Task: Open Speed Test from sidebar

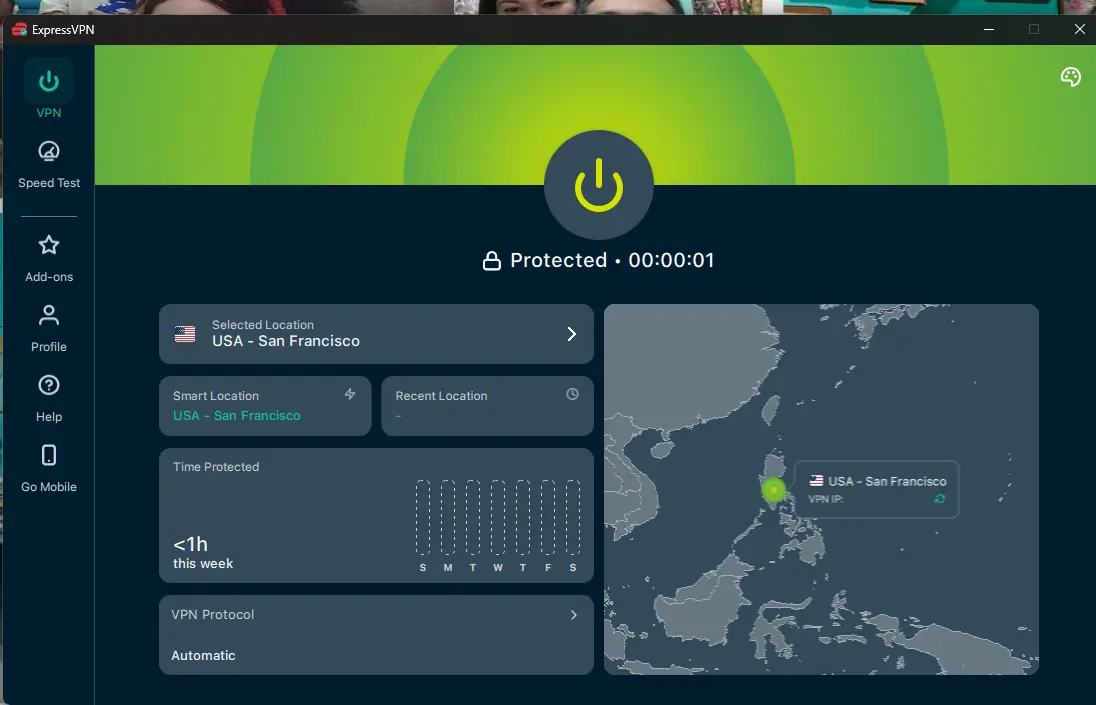Action: click(x=48, y=165)
